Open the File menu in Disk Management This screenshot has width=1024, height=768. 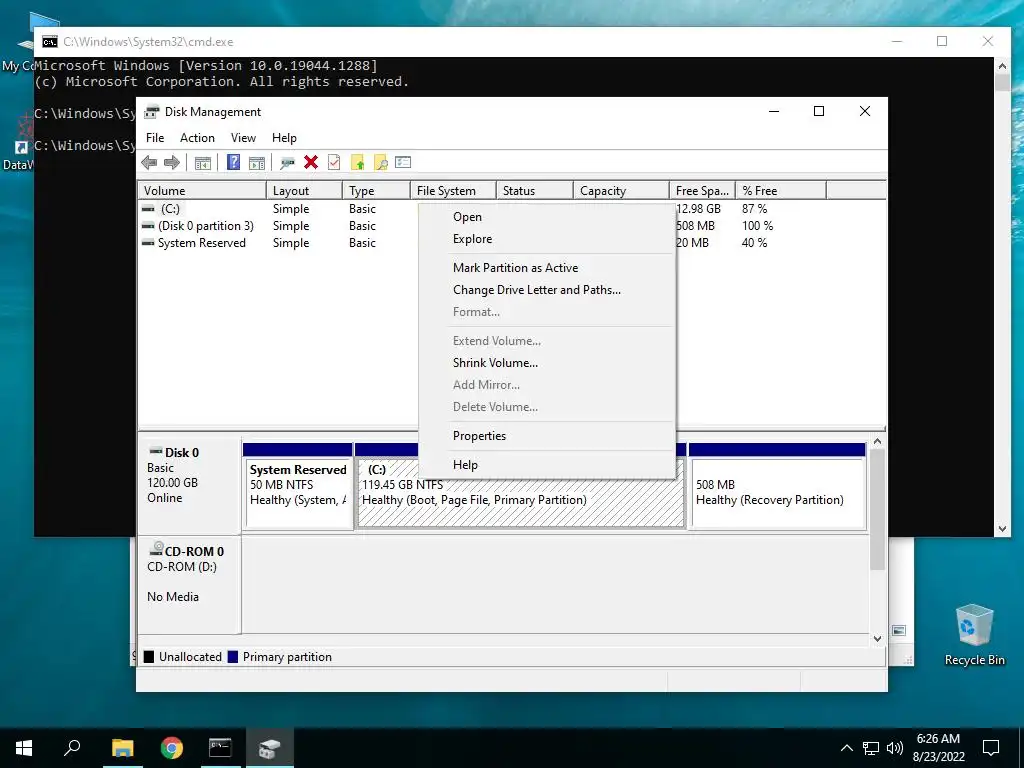(x=155, y=138)
